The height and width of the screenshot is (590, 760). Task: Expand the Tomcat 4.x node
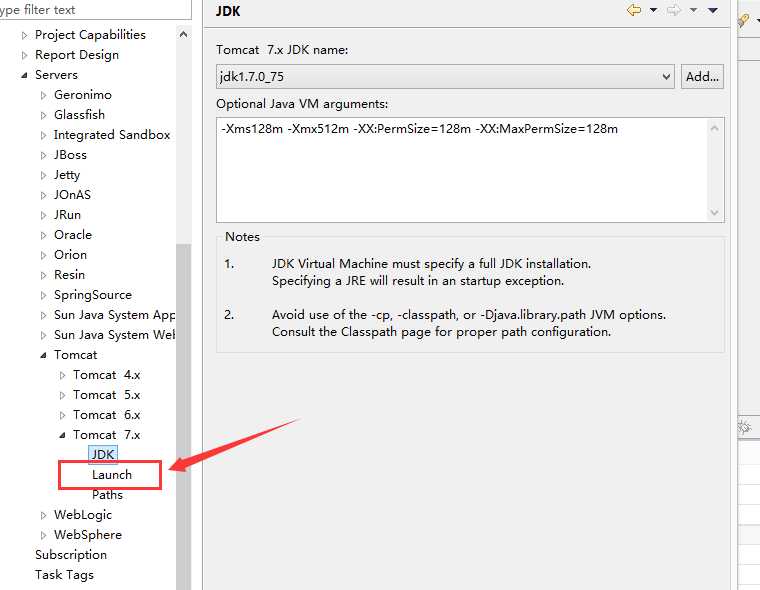tap(63, 375)
